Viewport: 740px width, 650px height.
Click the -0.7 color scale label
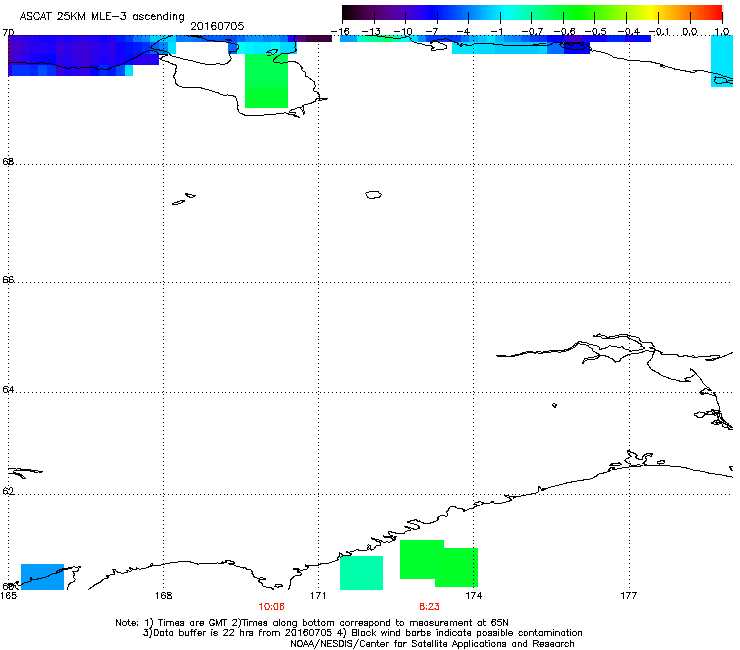[531, 32]
